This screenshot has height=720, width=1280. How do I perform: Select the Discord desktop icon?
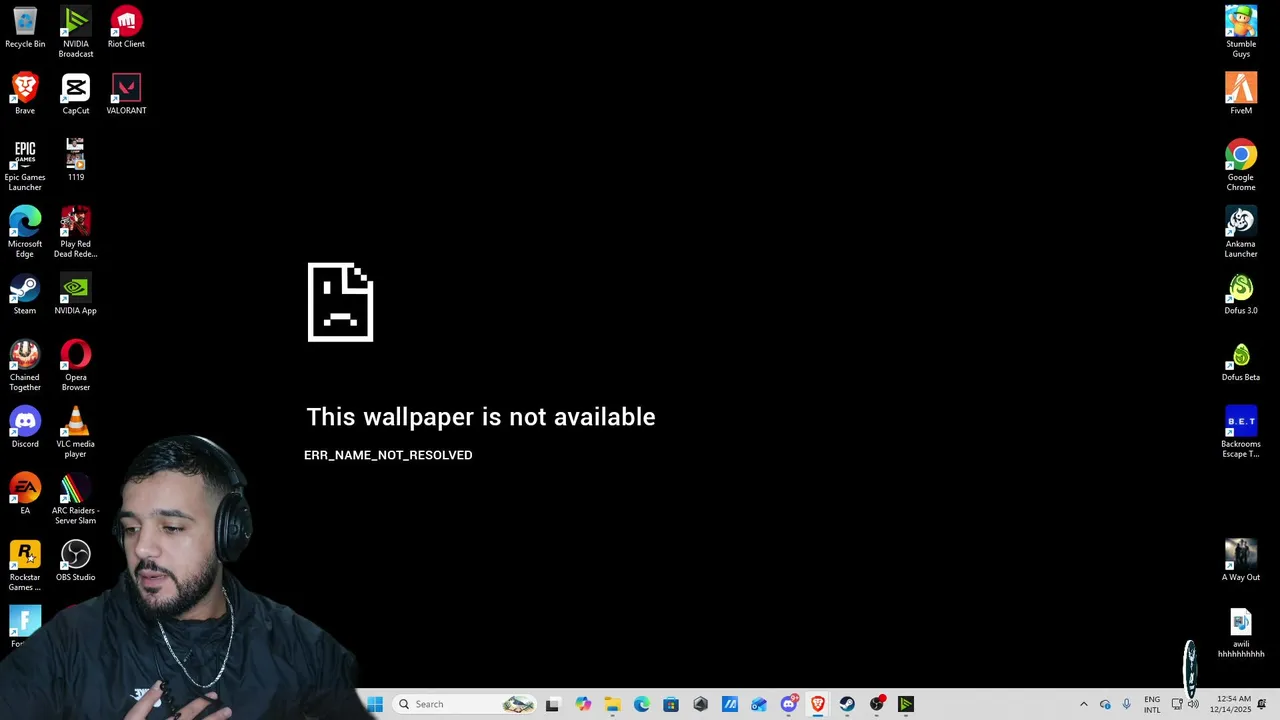[25, 427]
